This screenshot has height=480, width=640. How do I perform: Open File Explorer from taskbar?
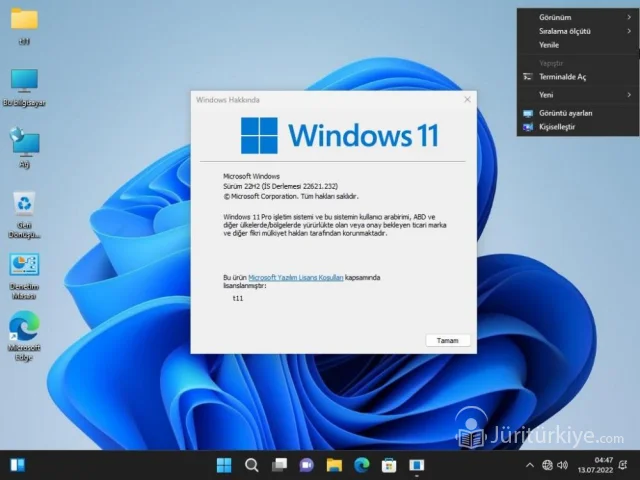pos(334,465)
